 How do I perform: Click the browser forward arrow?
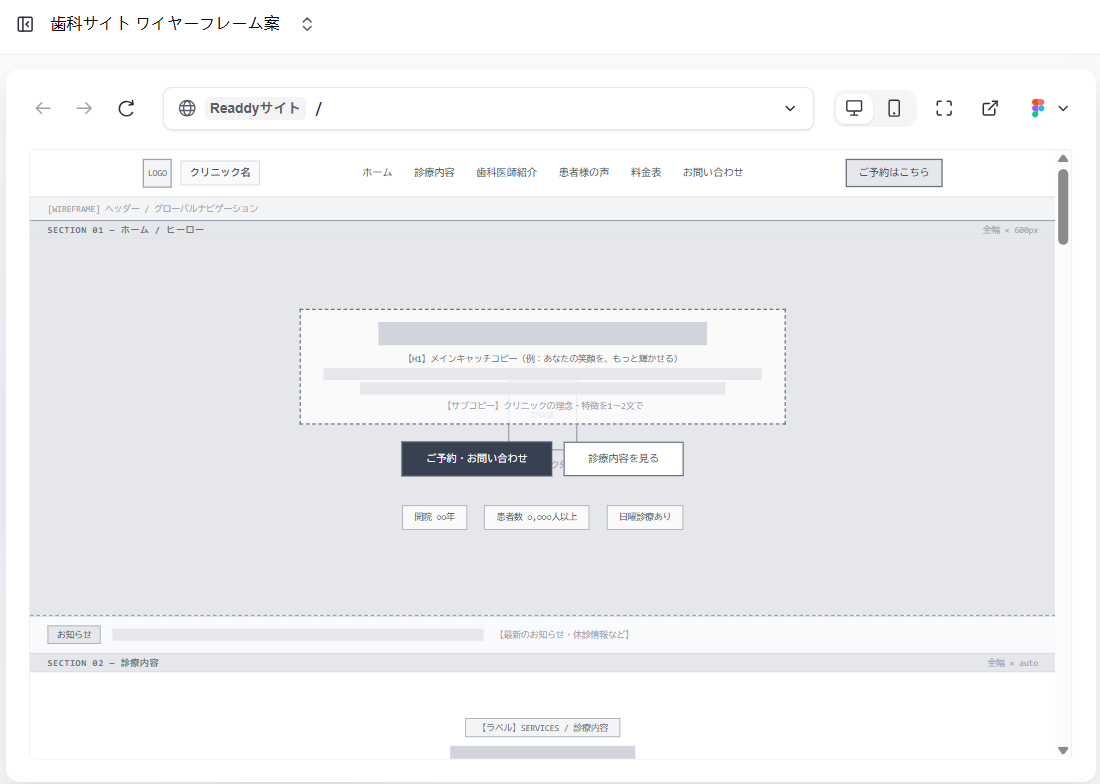(84, 109)
